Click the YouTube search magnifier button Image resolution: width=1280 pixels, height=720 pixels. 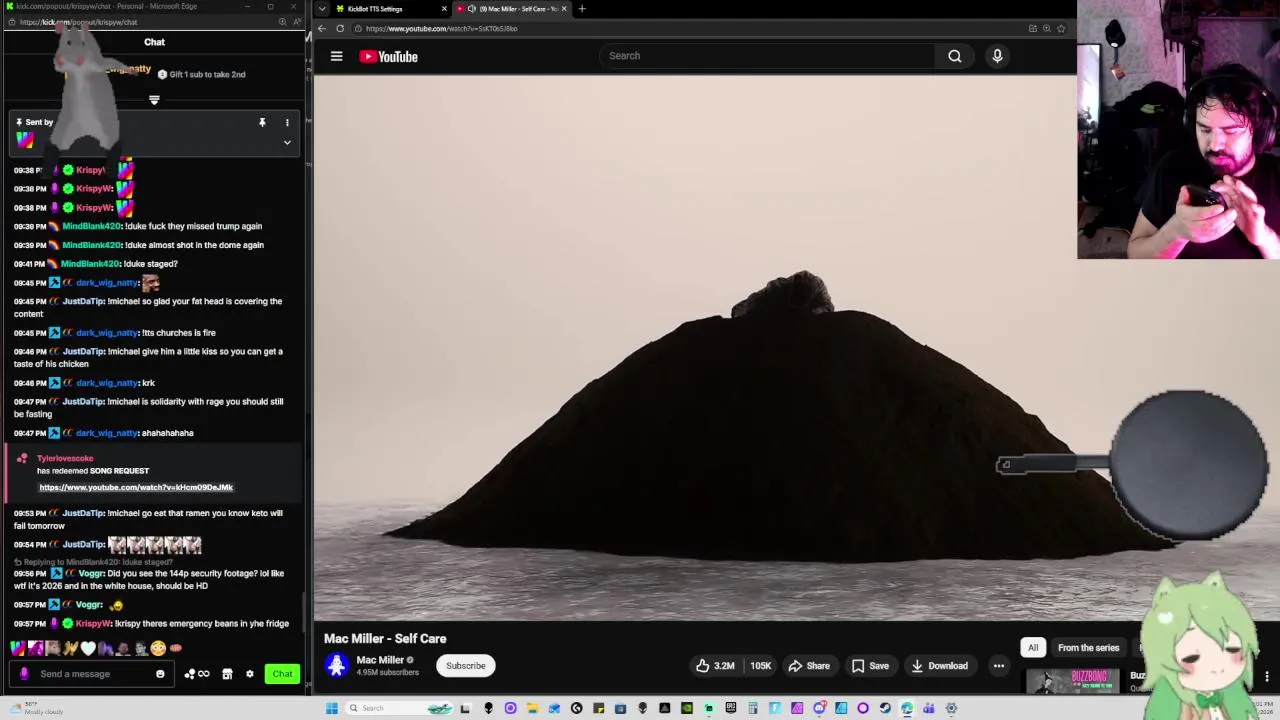point(955,56)
